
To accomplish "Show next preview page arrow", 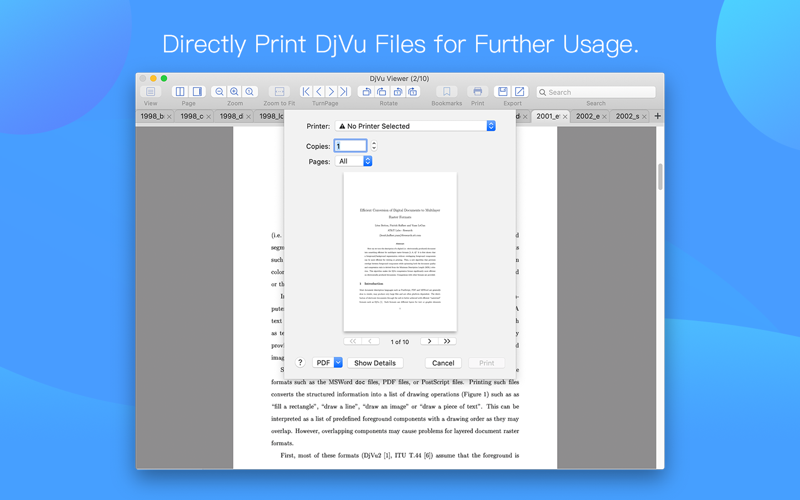I will pyautogui.click(x=430, y=341).
